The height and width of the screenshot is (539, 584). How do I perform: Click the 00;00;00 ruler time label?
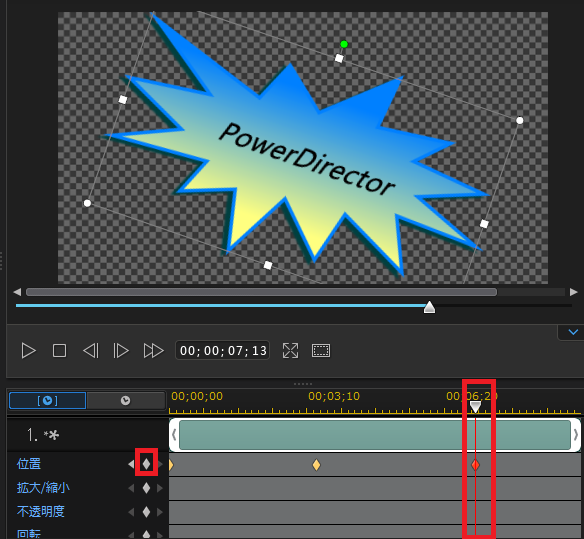coord(197,396)
